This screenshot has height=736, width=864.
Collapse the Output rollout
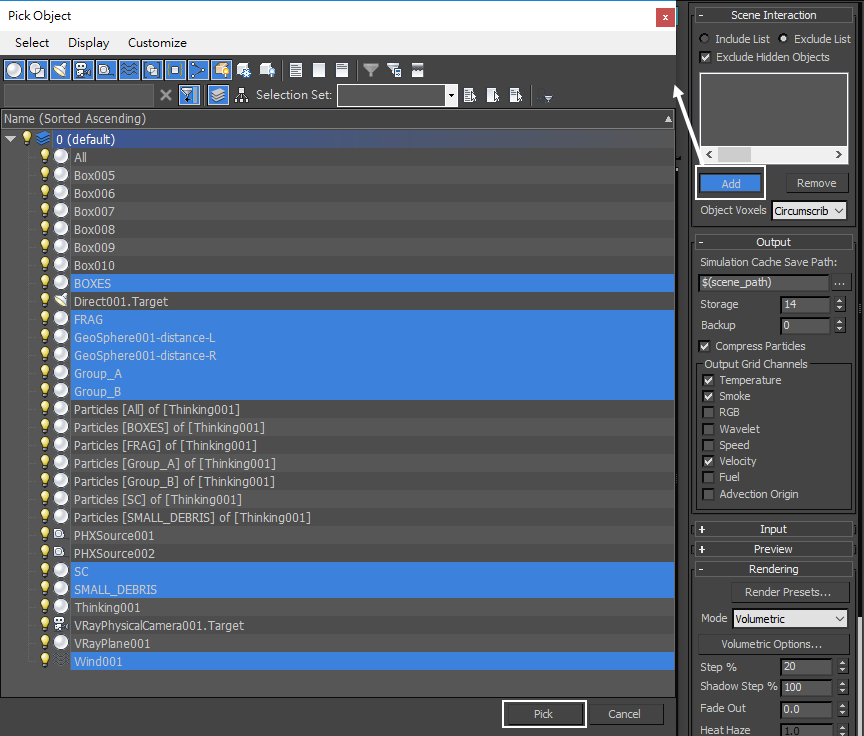[774, 242]
